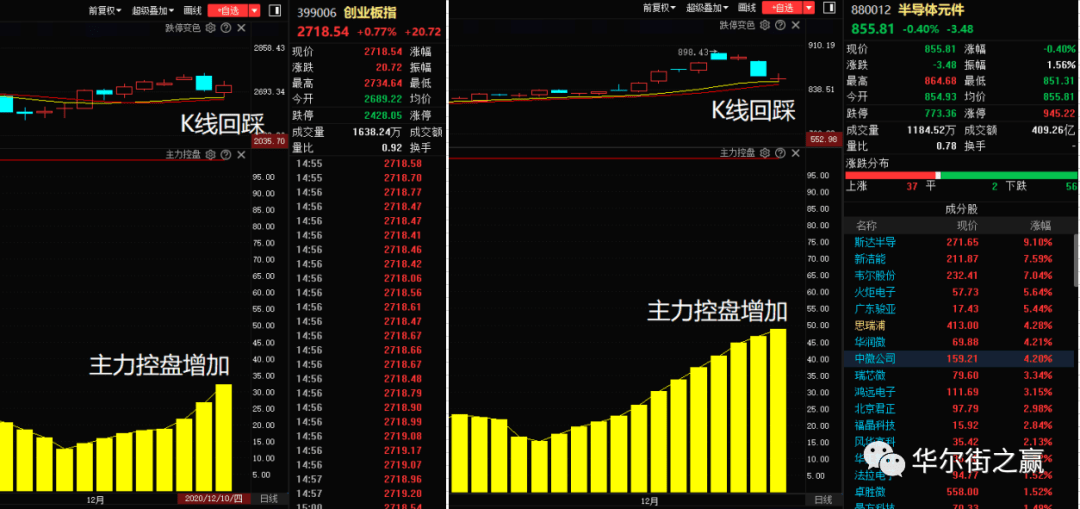Toggle side panel layout icon beside 创业板指
This screenshot has width=1080, height=509.
pyautogui.click(x=274, y=10)
